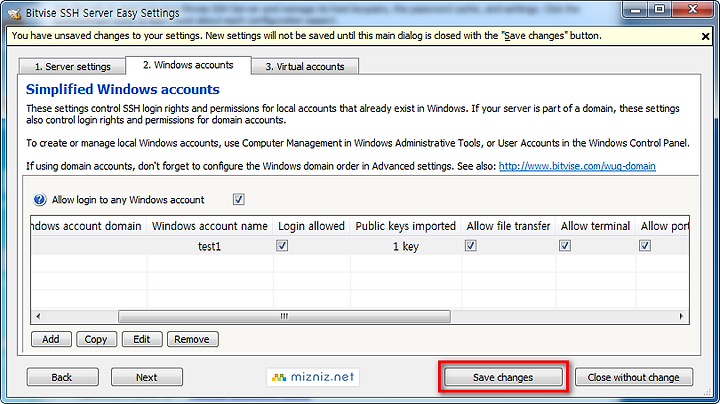
Task: Click Windows account name column header
Action: (209, 226)
